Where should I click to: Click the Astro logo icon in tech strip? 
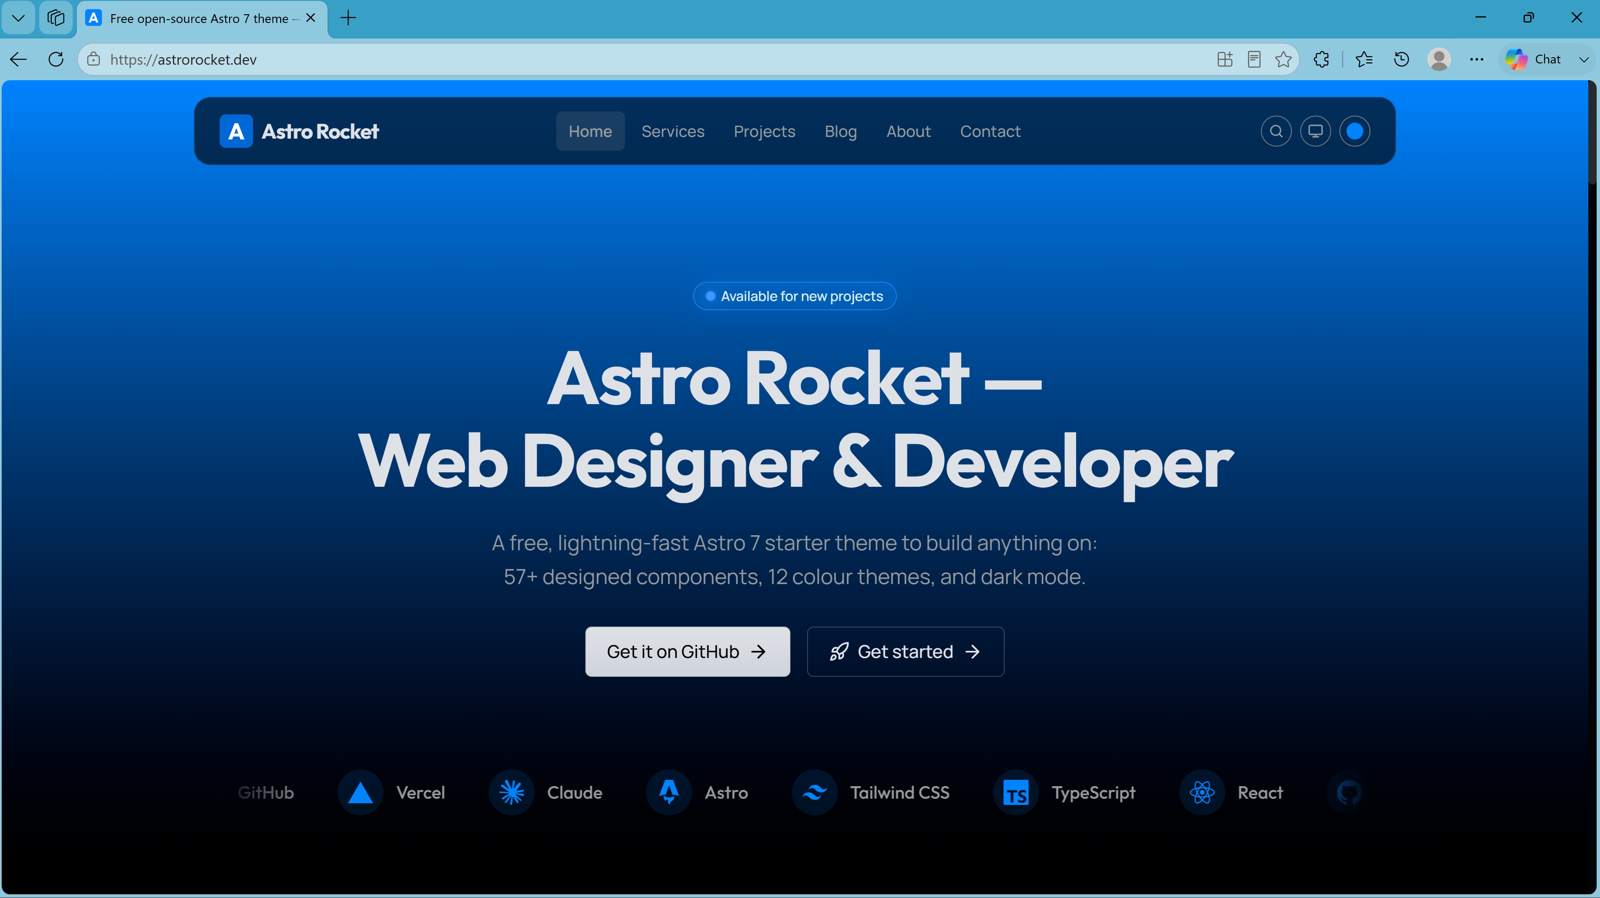pos(669,793)
